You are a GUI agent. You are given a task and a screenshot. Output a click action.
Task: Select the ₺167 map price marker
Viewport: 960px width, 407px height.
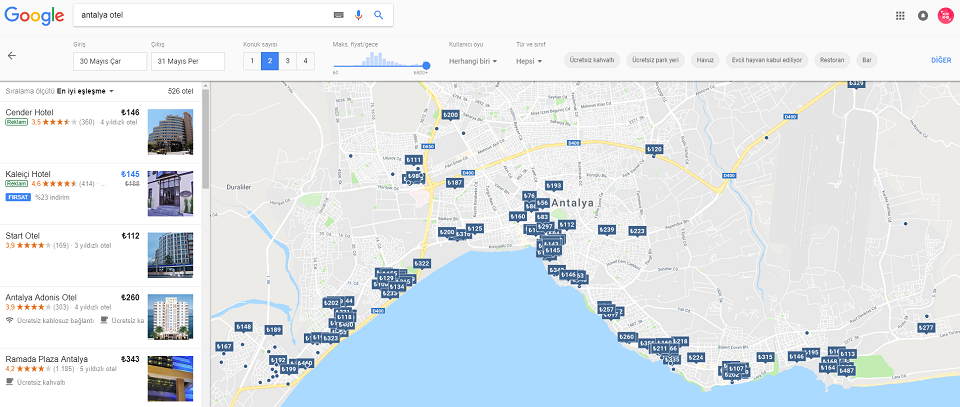224,346
